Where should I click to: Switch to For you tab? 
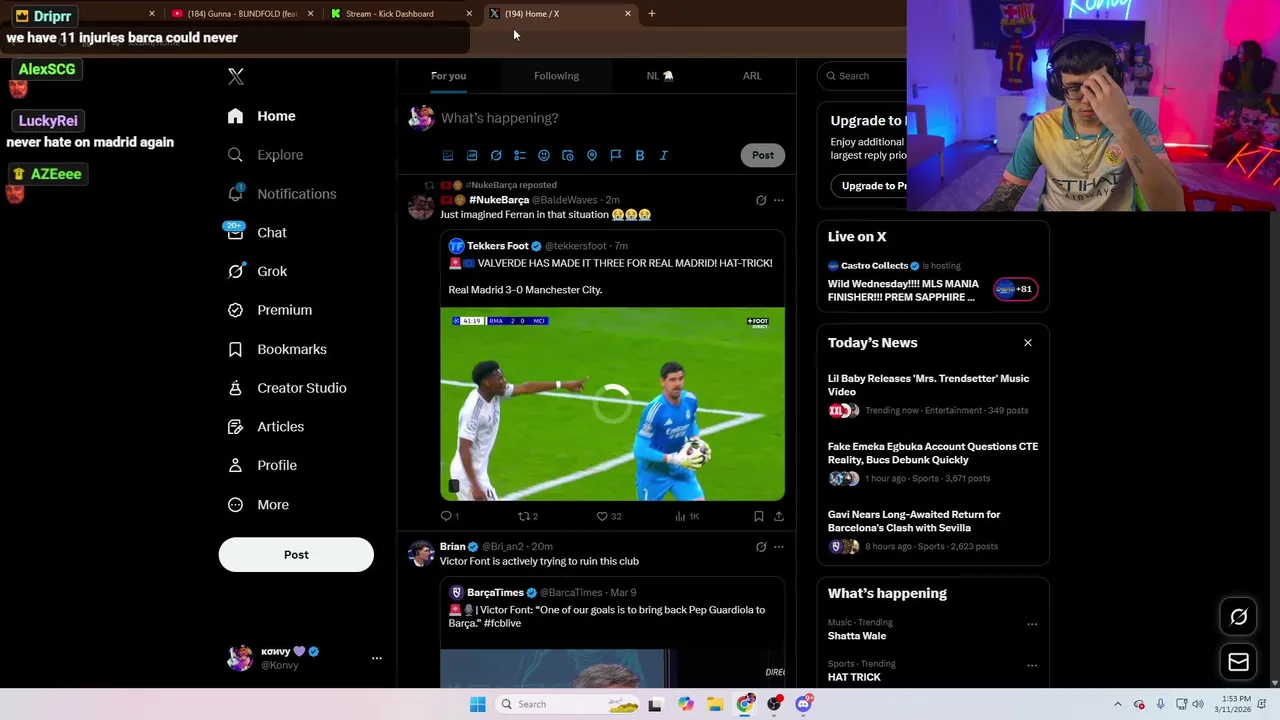click(x=448, y=76)
